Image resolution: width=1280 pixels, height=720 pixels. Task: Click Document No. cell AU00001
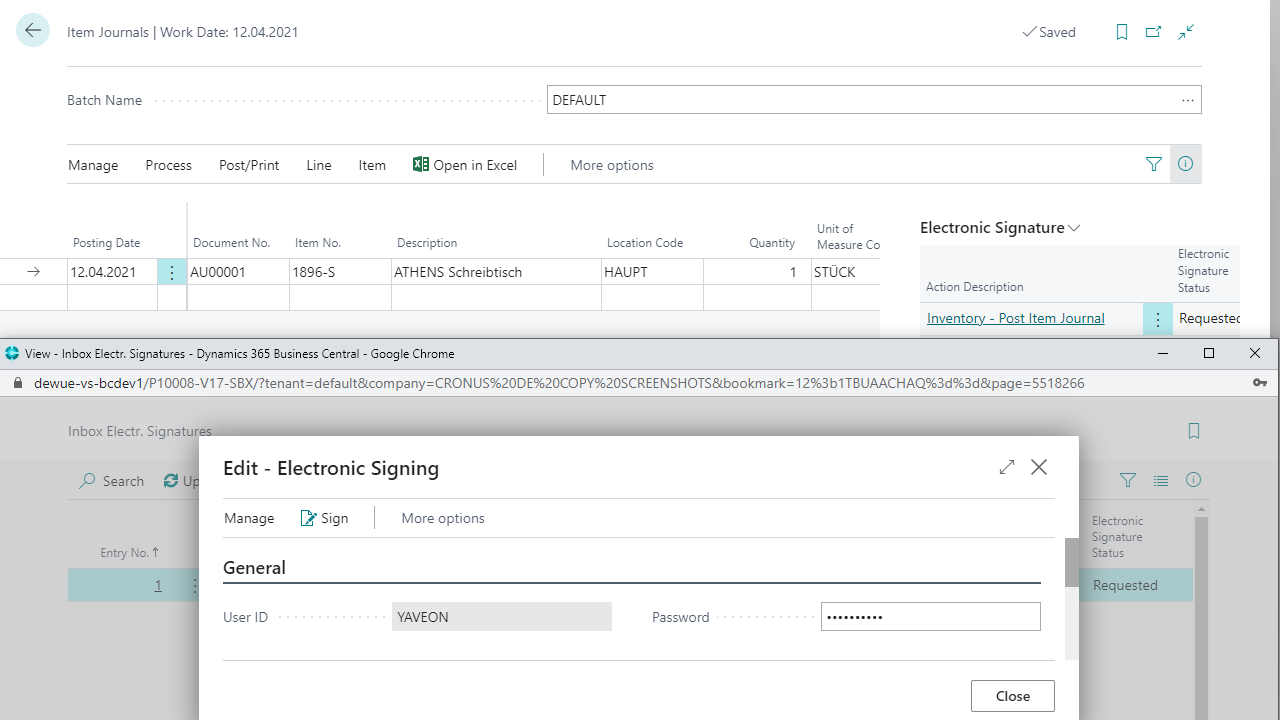pyautogui.click(x=238, y=272)
